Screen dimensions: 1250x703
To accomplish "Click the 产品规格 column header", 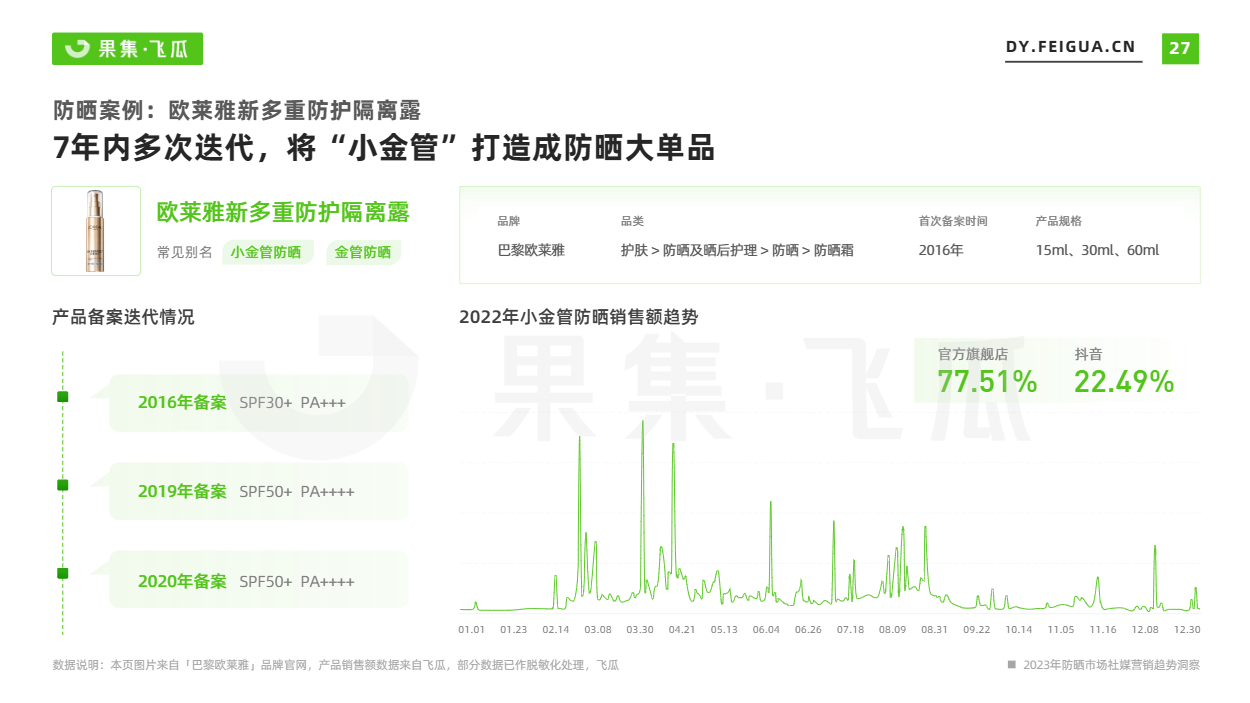I will pyautogui.click(x=1059, y=221).
